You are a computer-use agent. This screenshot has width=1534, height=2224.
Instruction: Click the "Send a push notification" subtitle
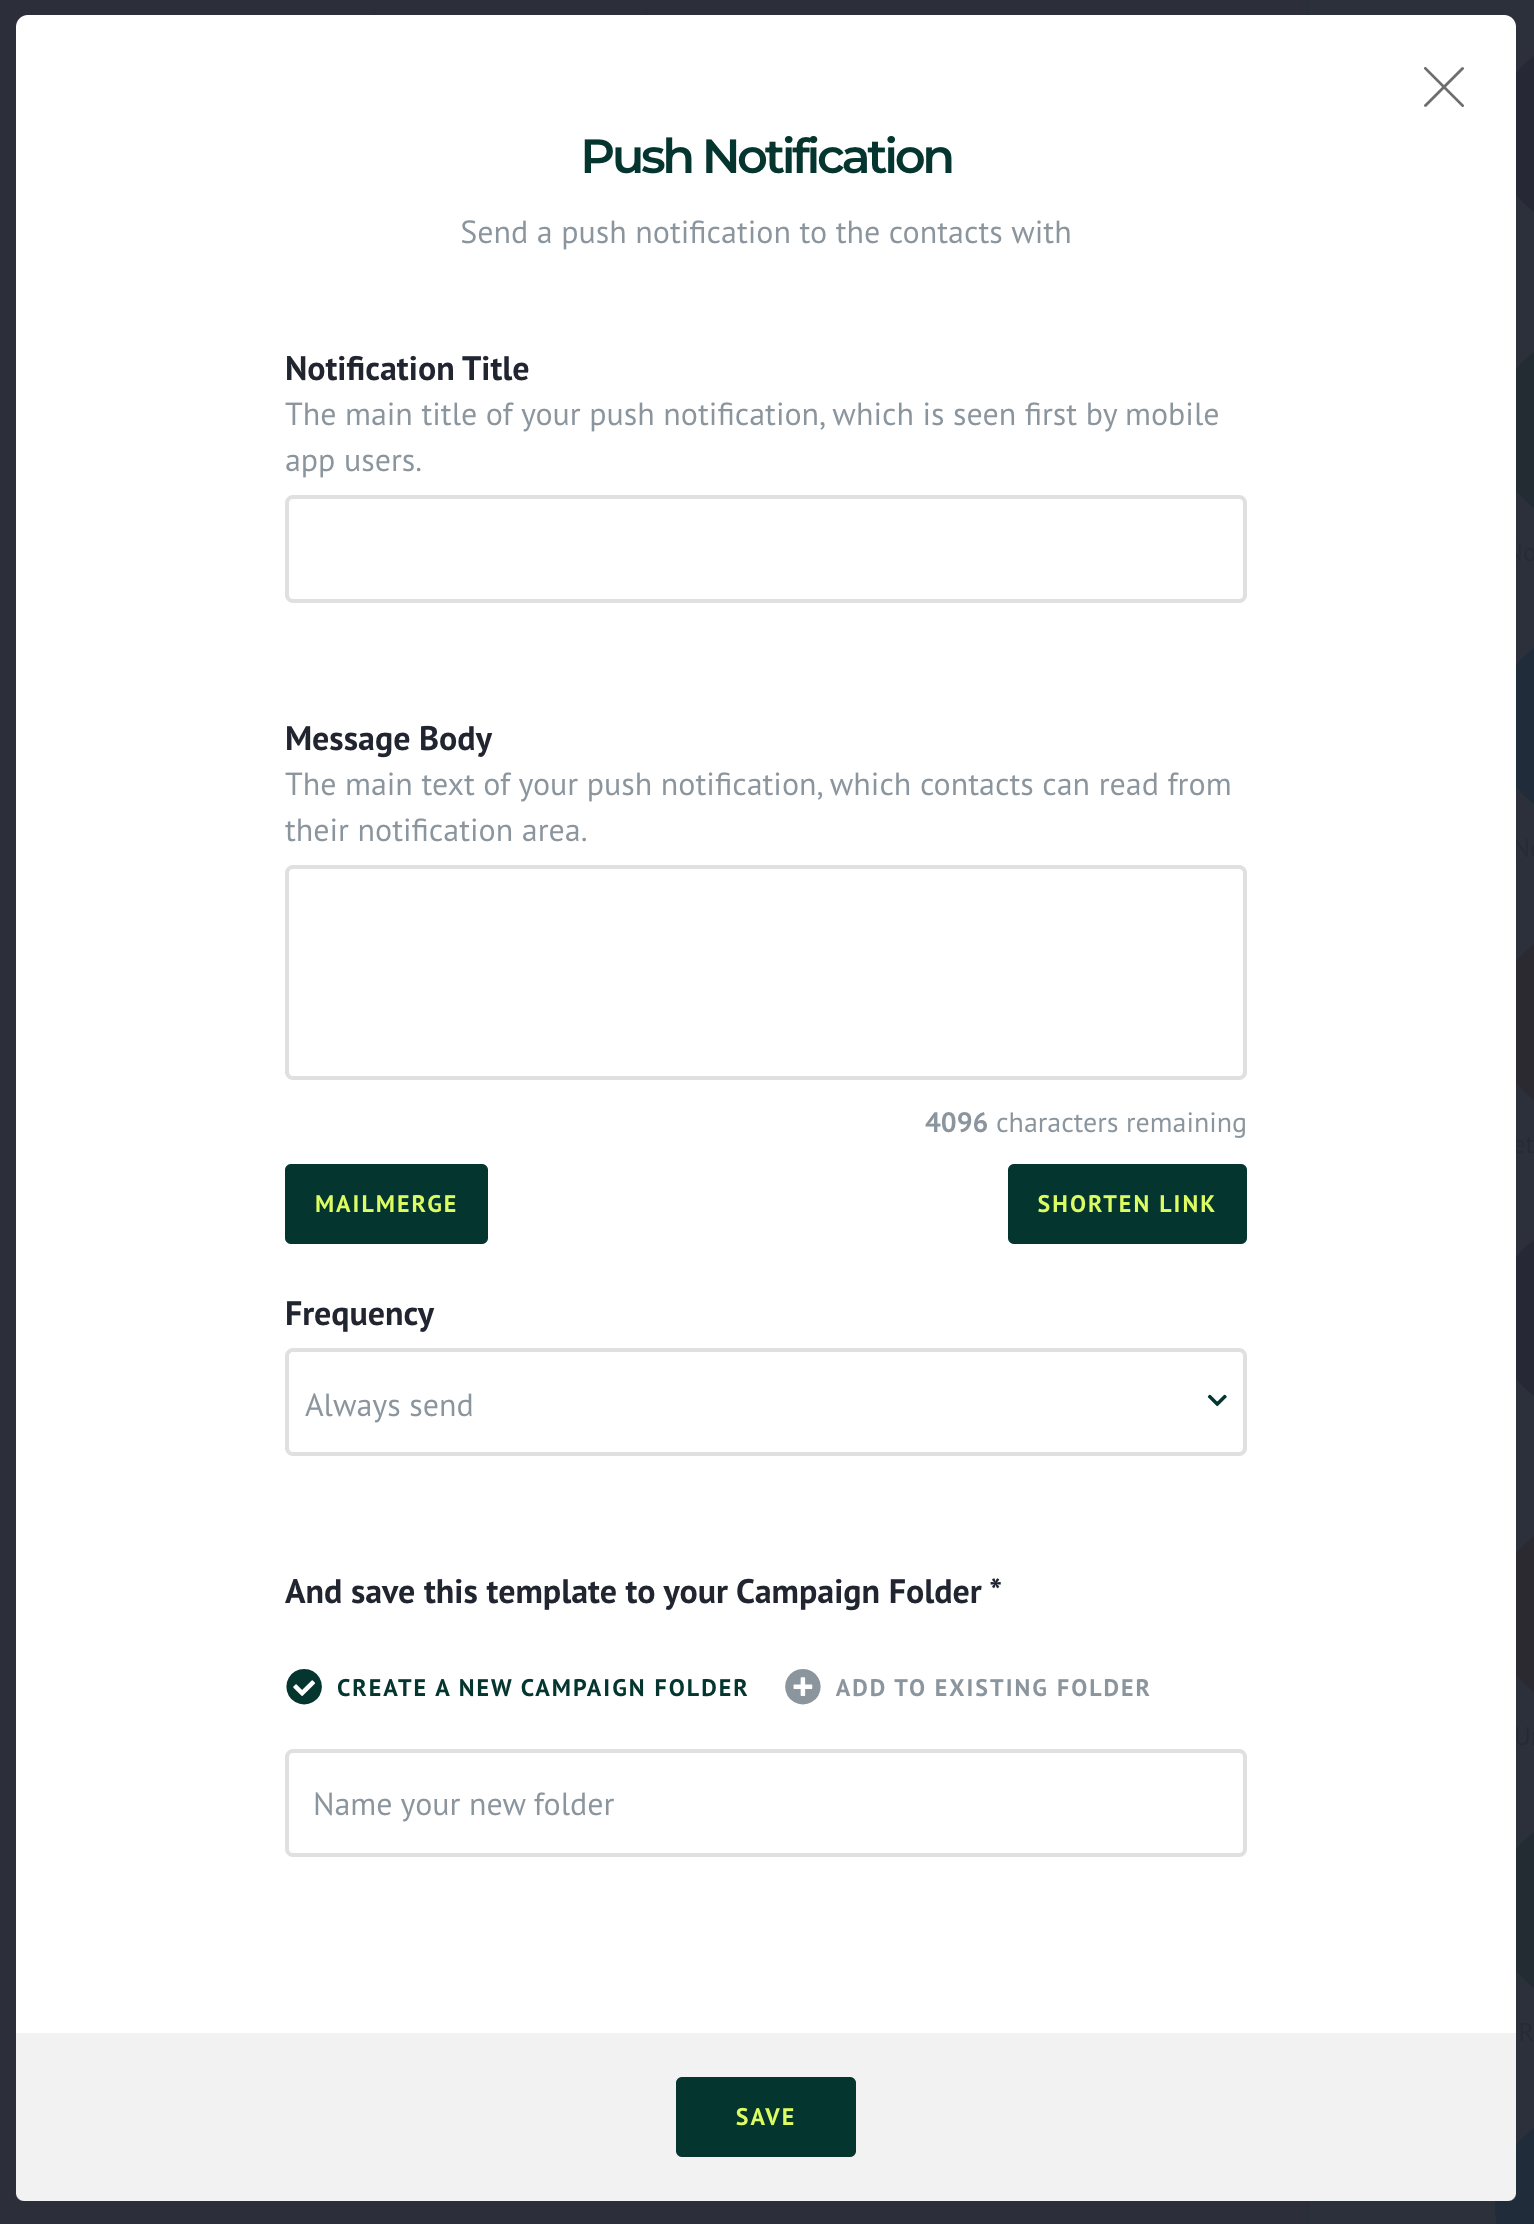click(765, 233)
